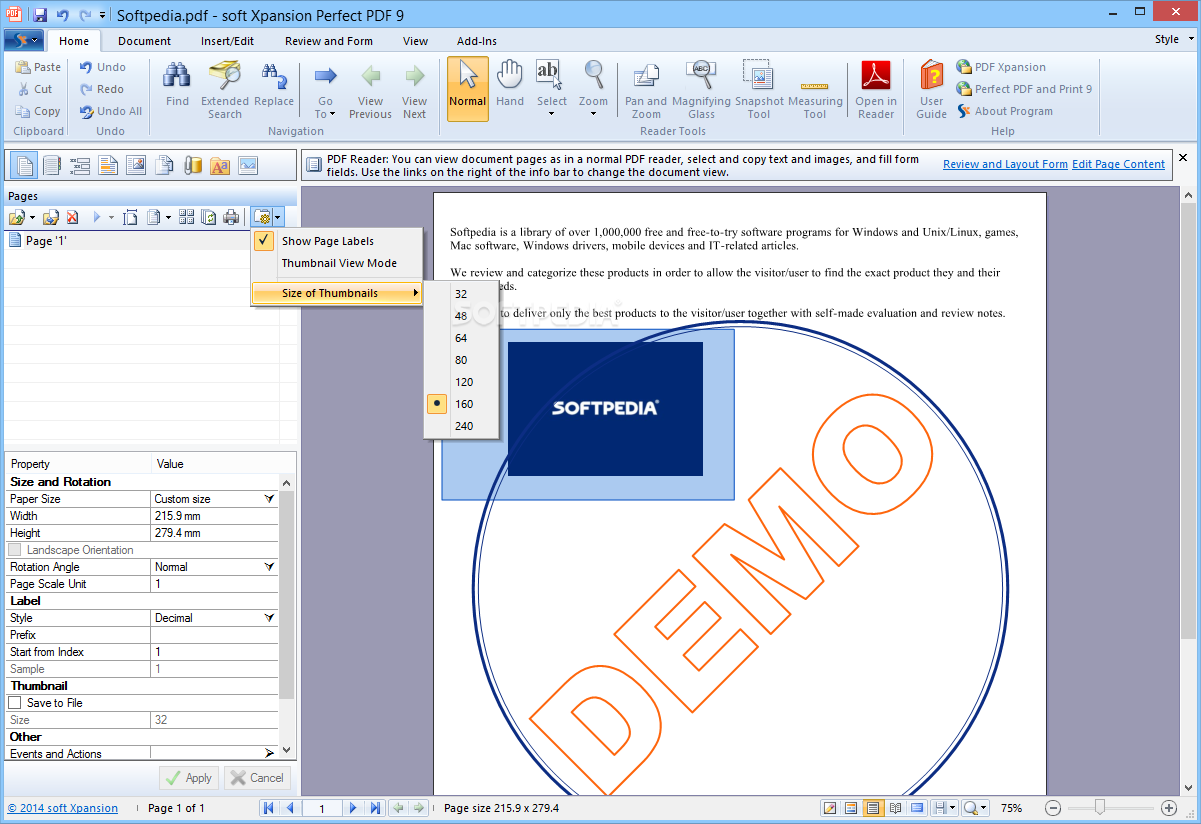This screenshot has height=824, width=1201.
Task: Select thumbnail size 64
Action: coord(461,338)
